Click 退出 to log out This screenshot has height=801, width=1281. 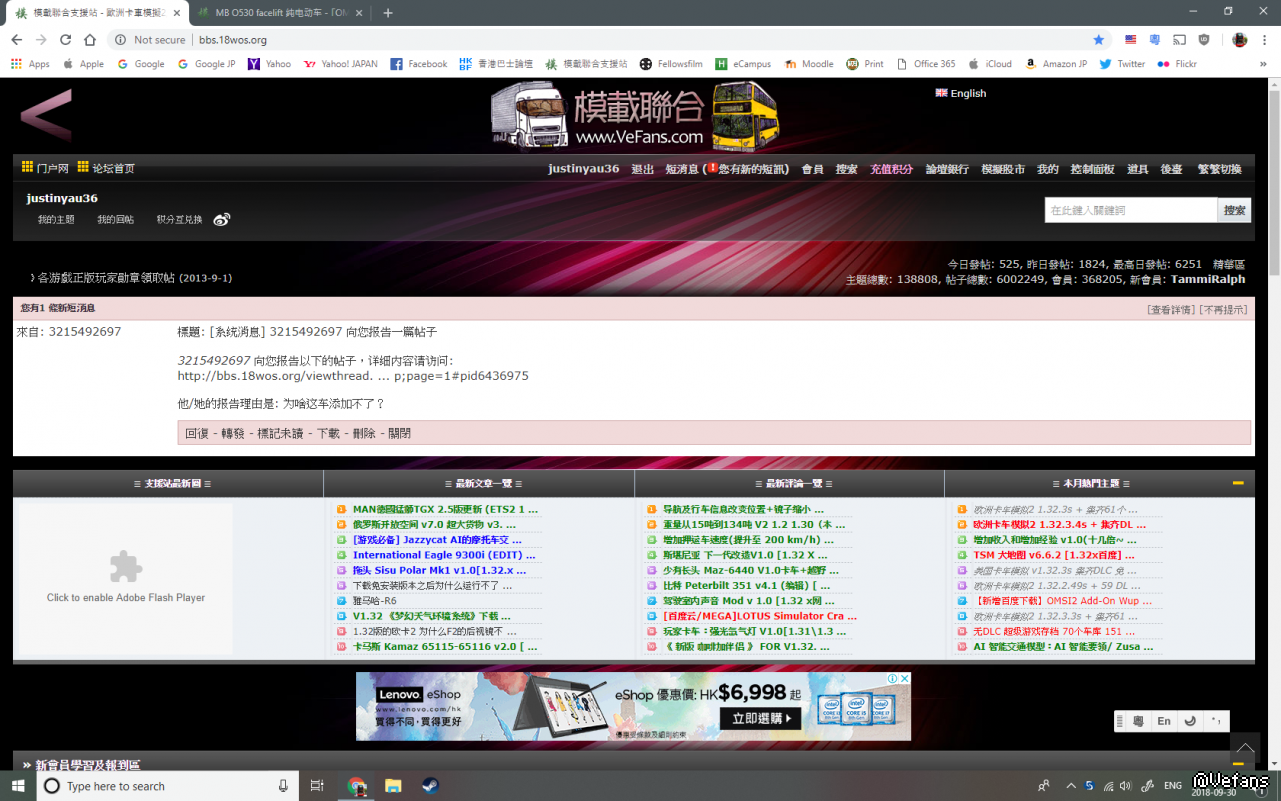[642, 169]
